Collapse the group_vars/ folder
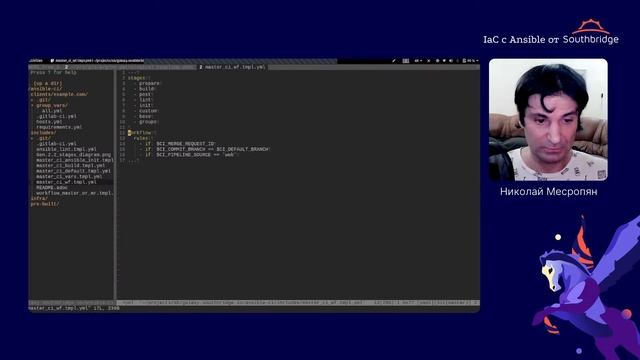The width and height of the screenshot is (640, 360). point(49,105)
